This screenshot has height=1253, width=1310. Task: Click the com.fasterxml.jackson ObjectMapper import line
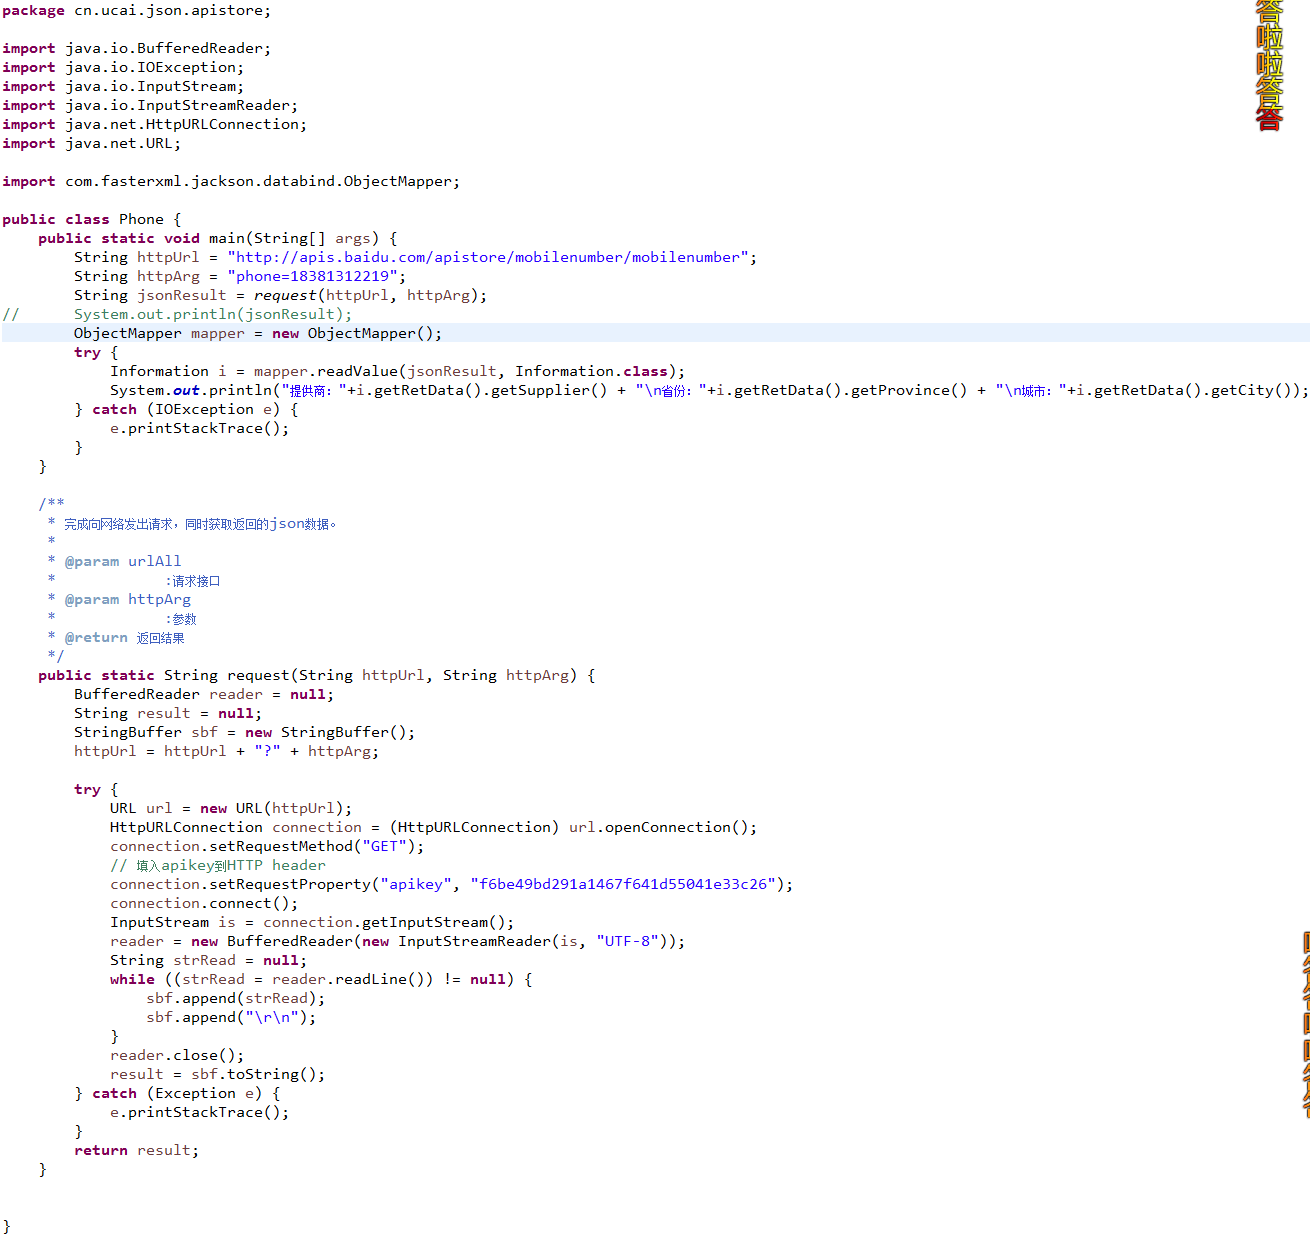tap(231, 181)
